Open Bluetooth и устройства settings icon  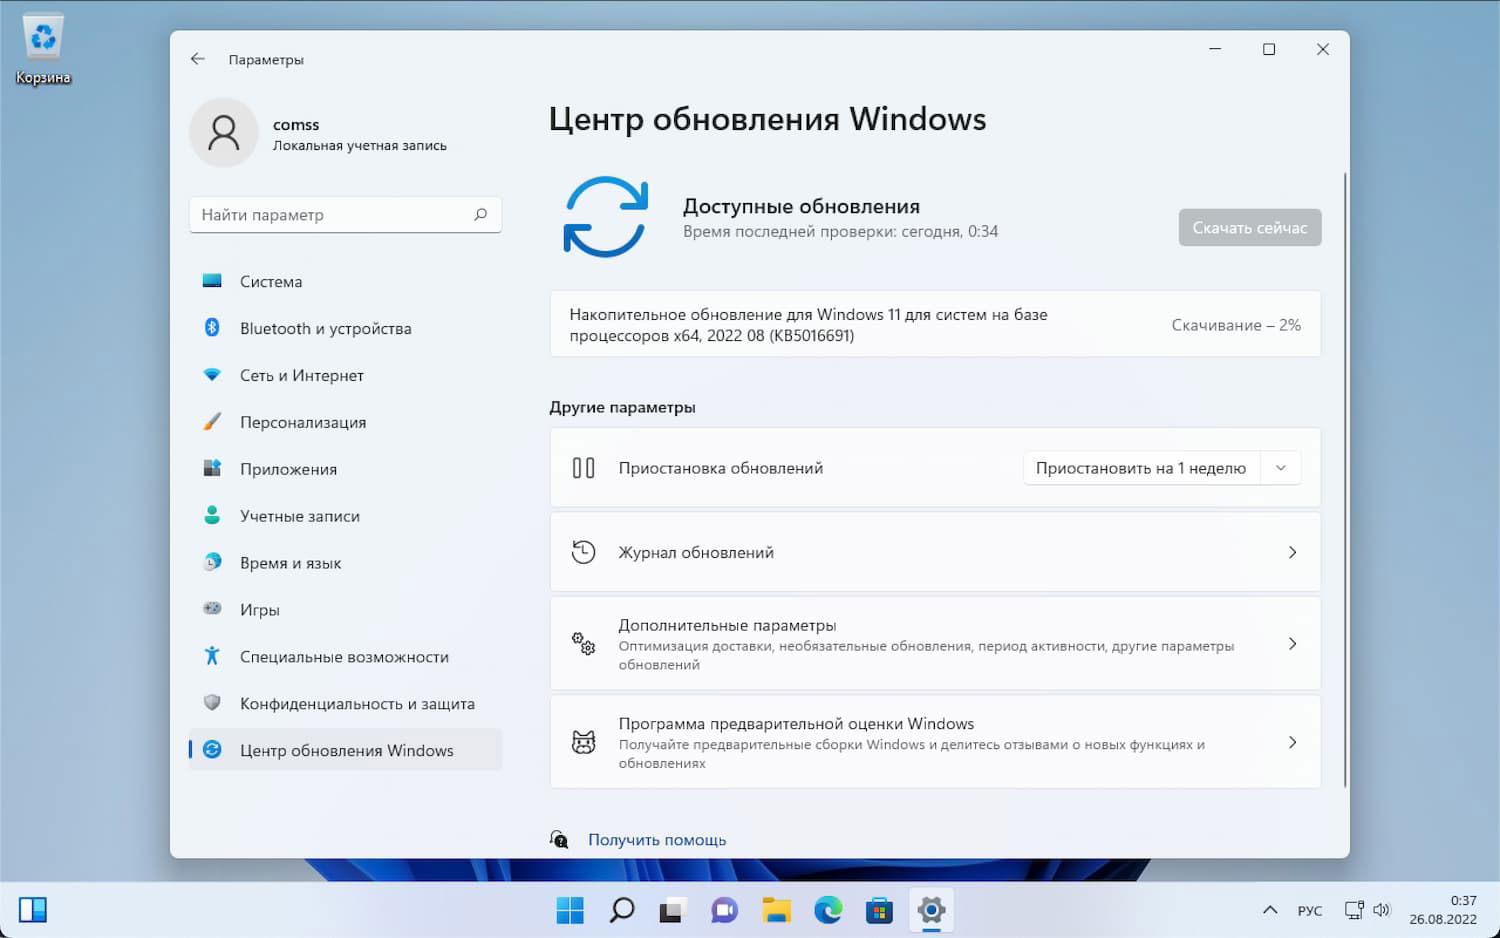click(212, 328)
